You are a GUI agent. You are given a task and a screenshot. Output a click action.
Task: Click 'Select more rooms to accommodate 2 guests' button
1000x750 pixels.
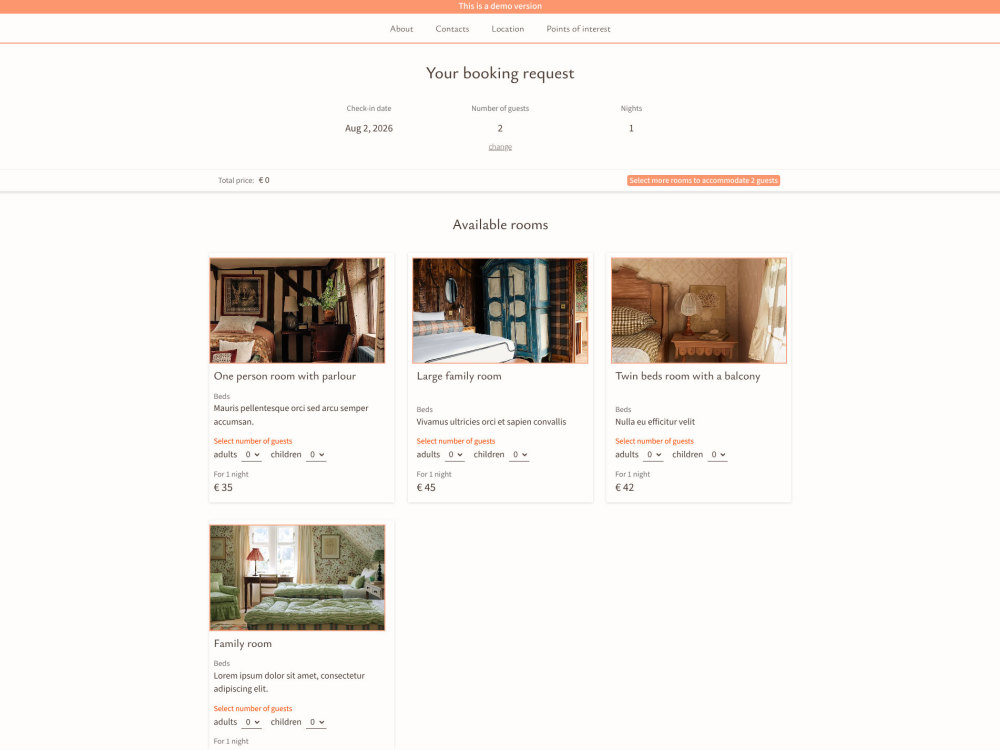[x=703, y=180]
